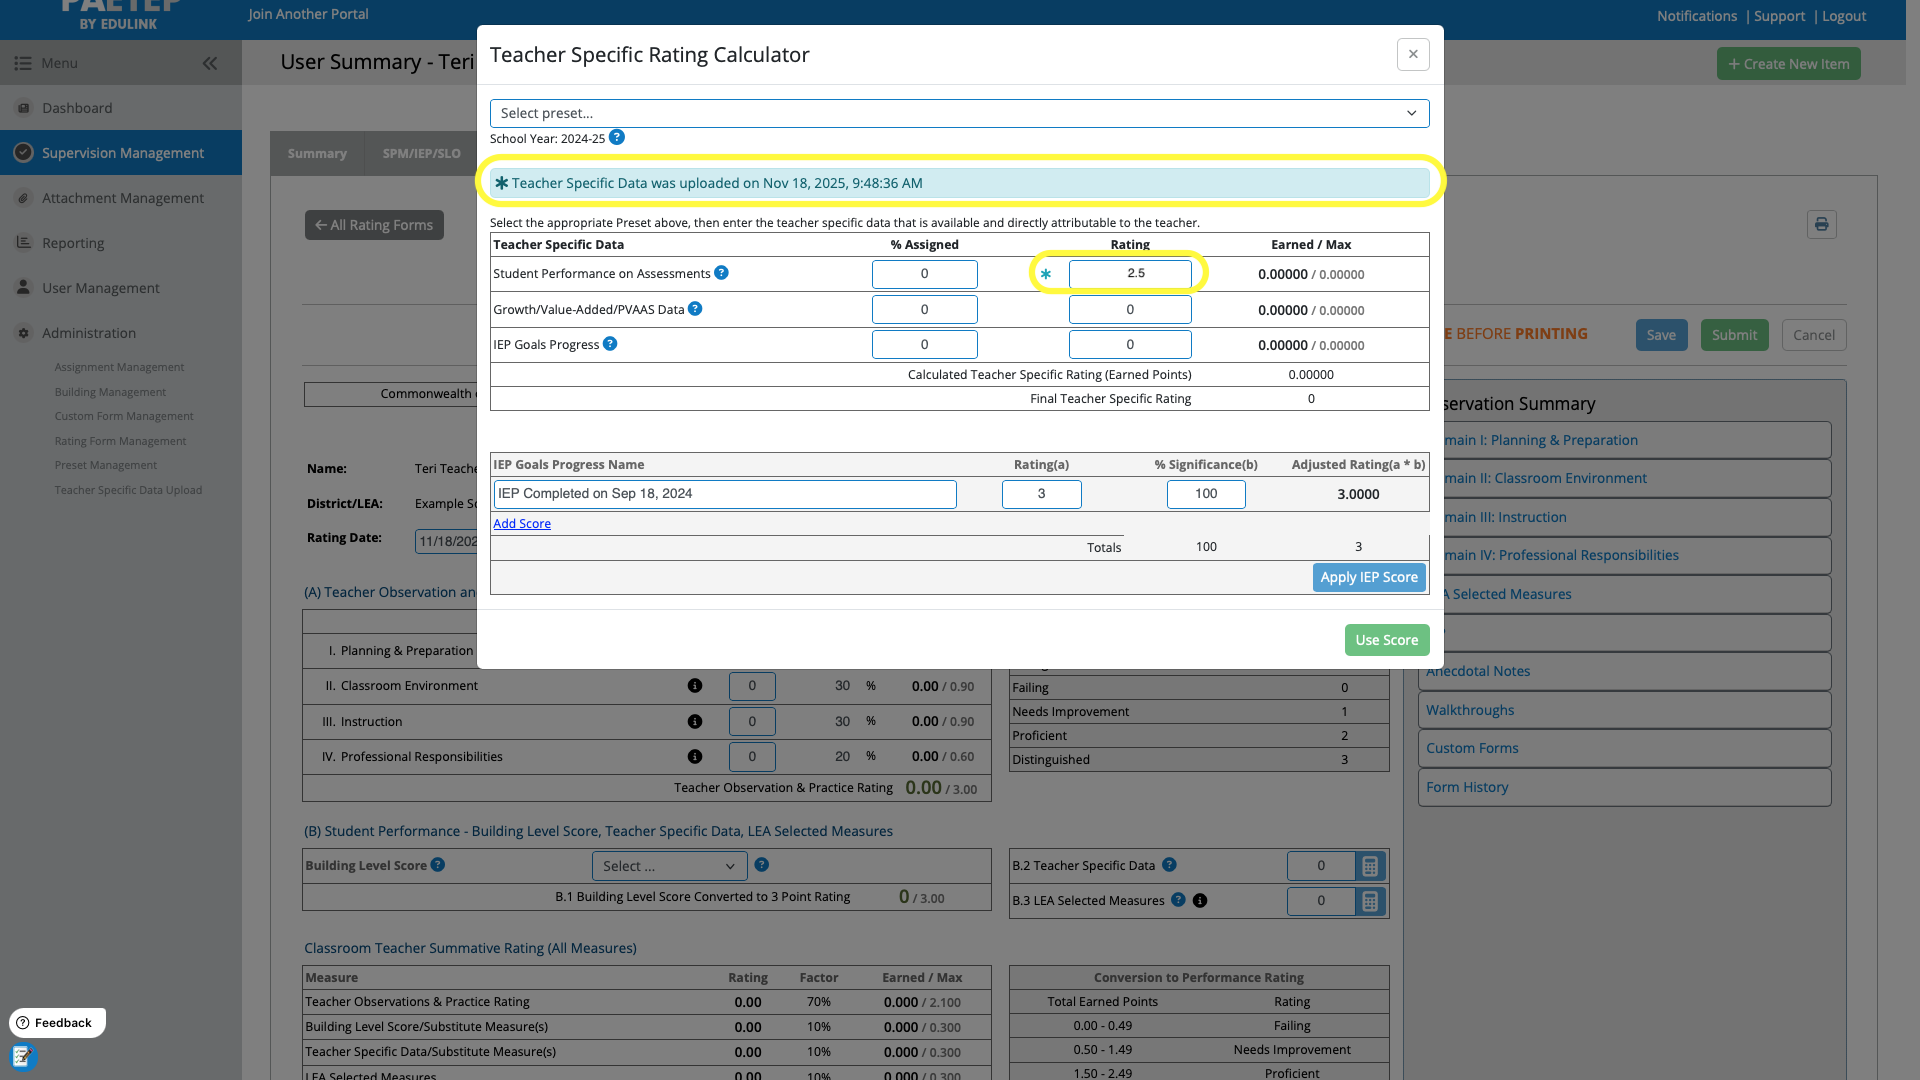This screenshot has width=1920, height=1080.
Task: Close the Teacher Specific Rating Calculator dialog
Action: tap(1413, 54)
